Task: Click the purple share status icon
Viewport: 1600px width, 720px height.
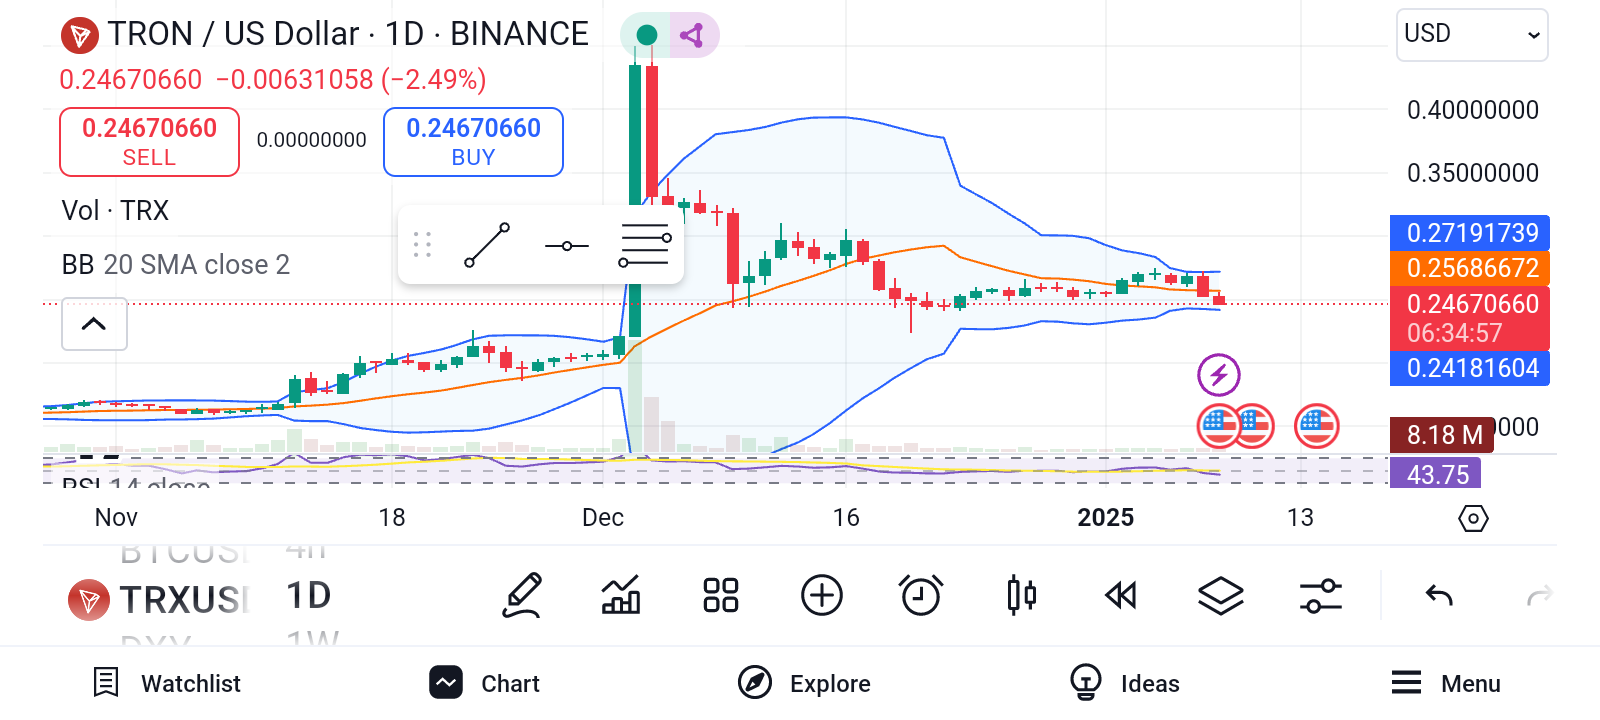Action: [x=692, y=36]
